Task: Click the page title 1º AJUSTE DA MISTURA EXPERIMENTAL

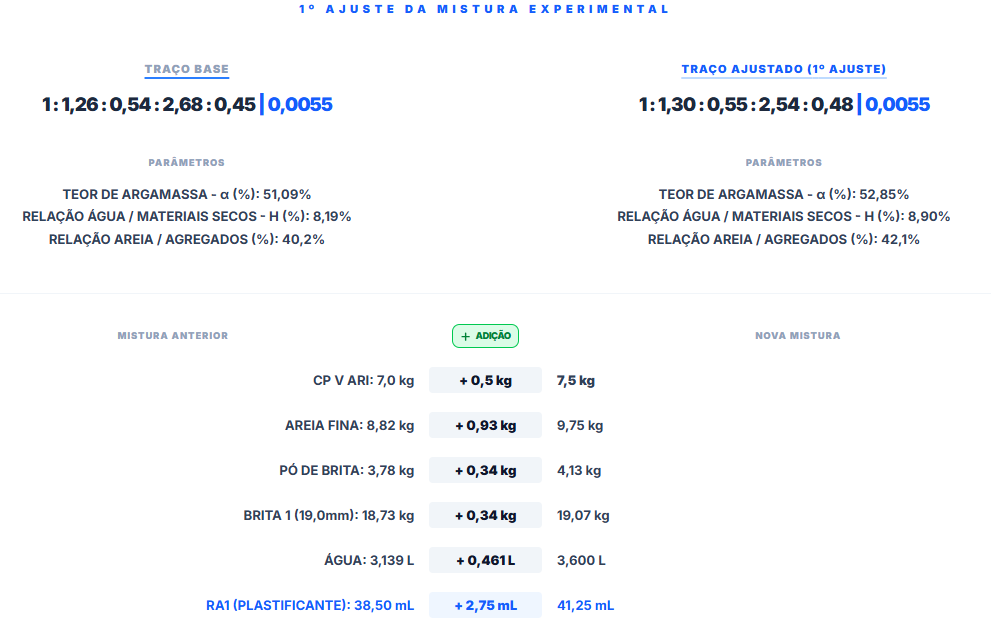Action: (x=484, y=9)
